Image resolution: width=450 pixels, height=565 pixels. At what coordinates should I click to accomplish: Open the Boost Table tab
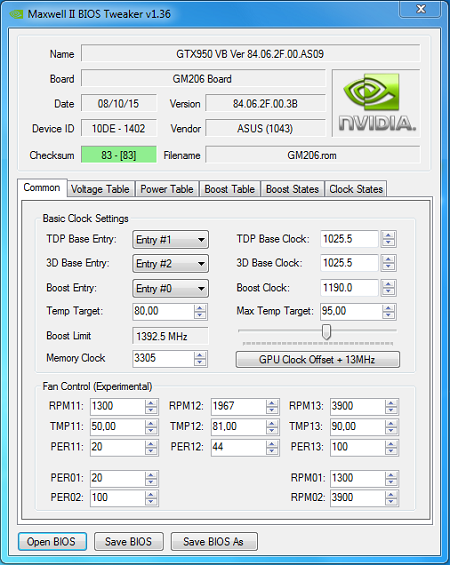[230, 189]
